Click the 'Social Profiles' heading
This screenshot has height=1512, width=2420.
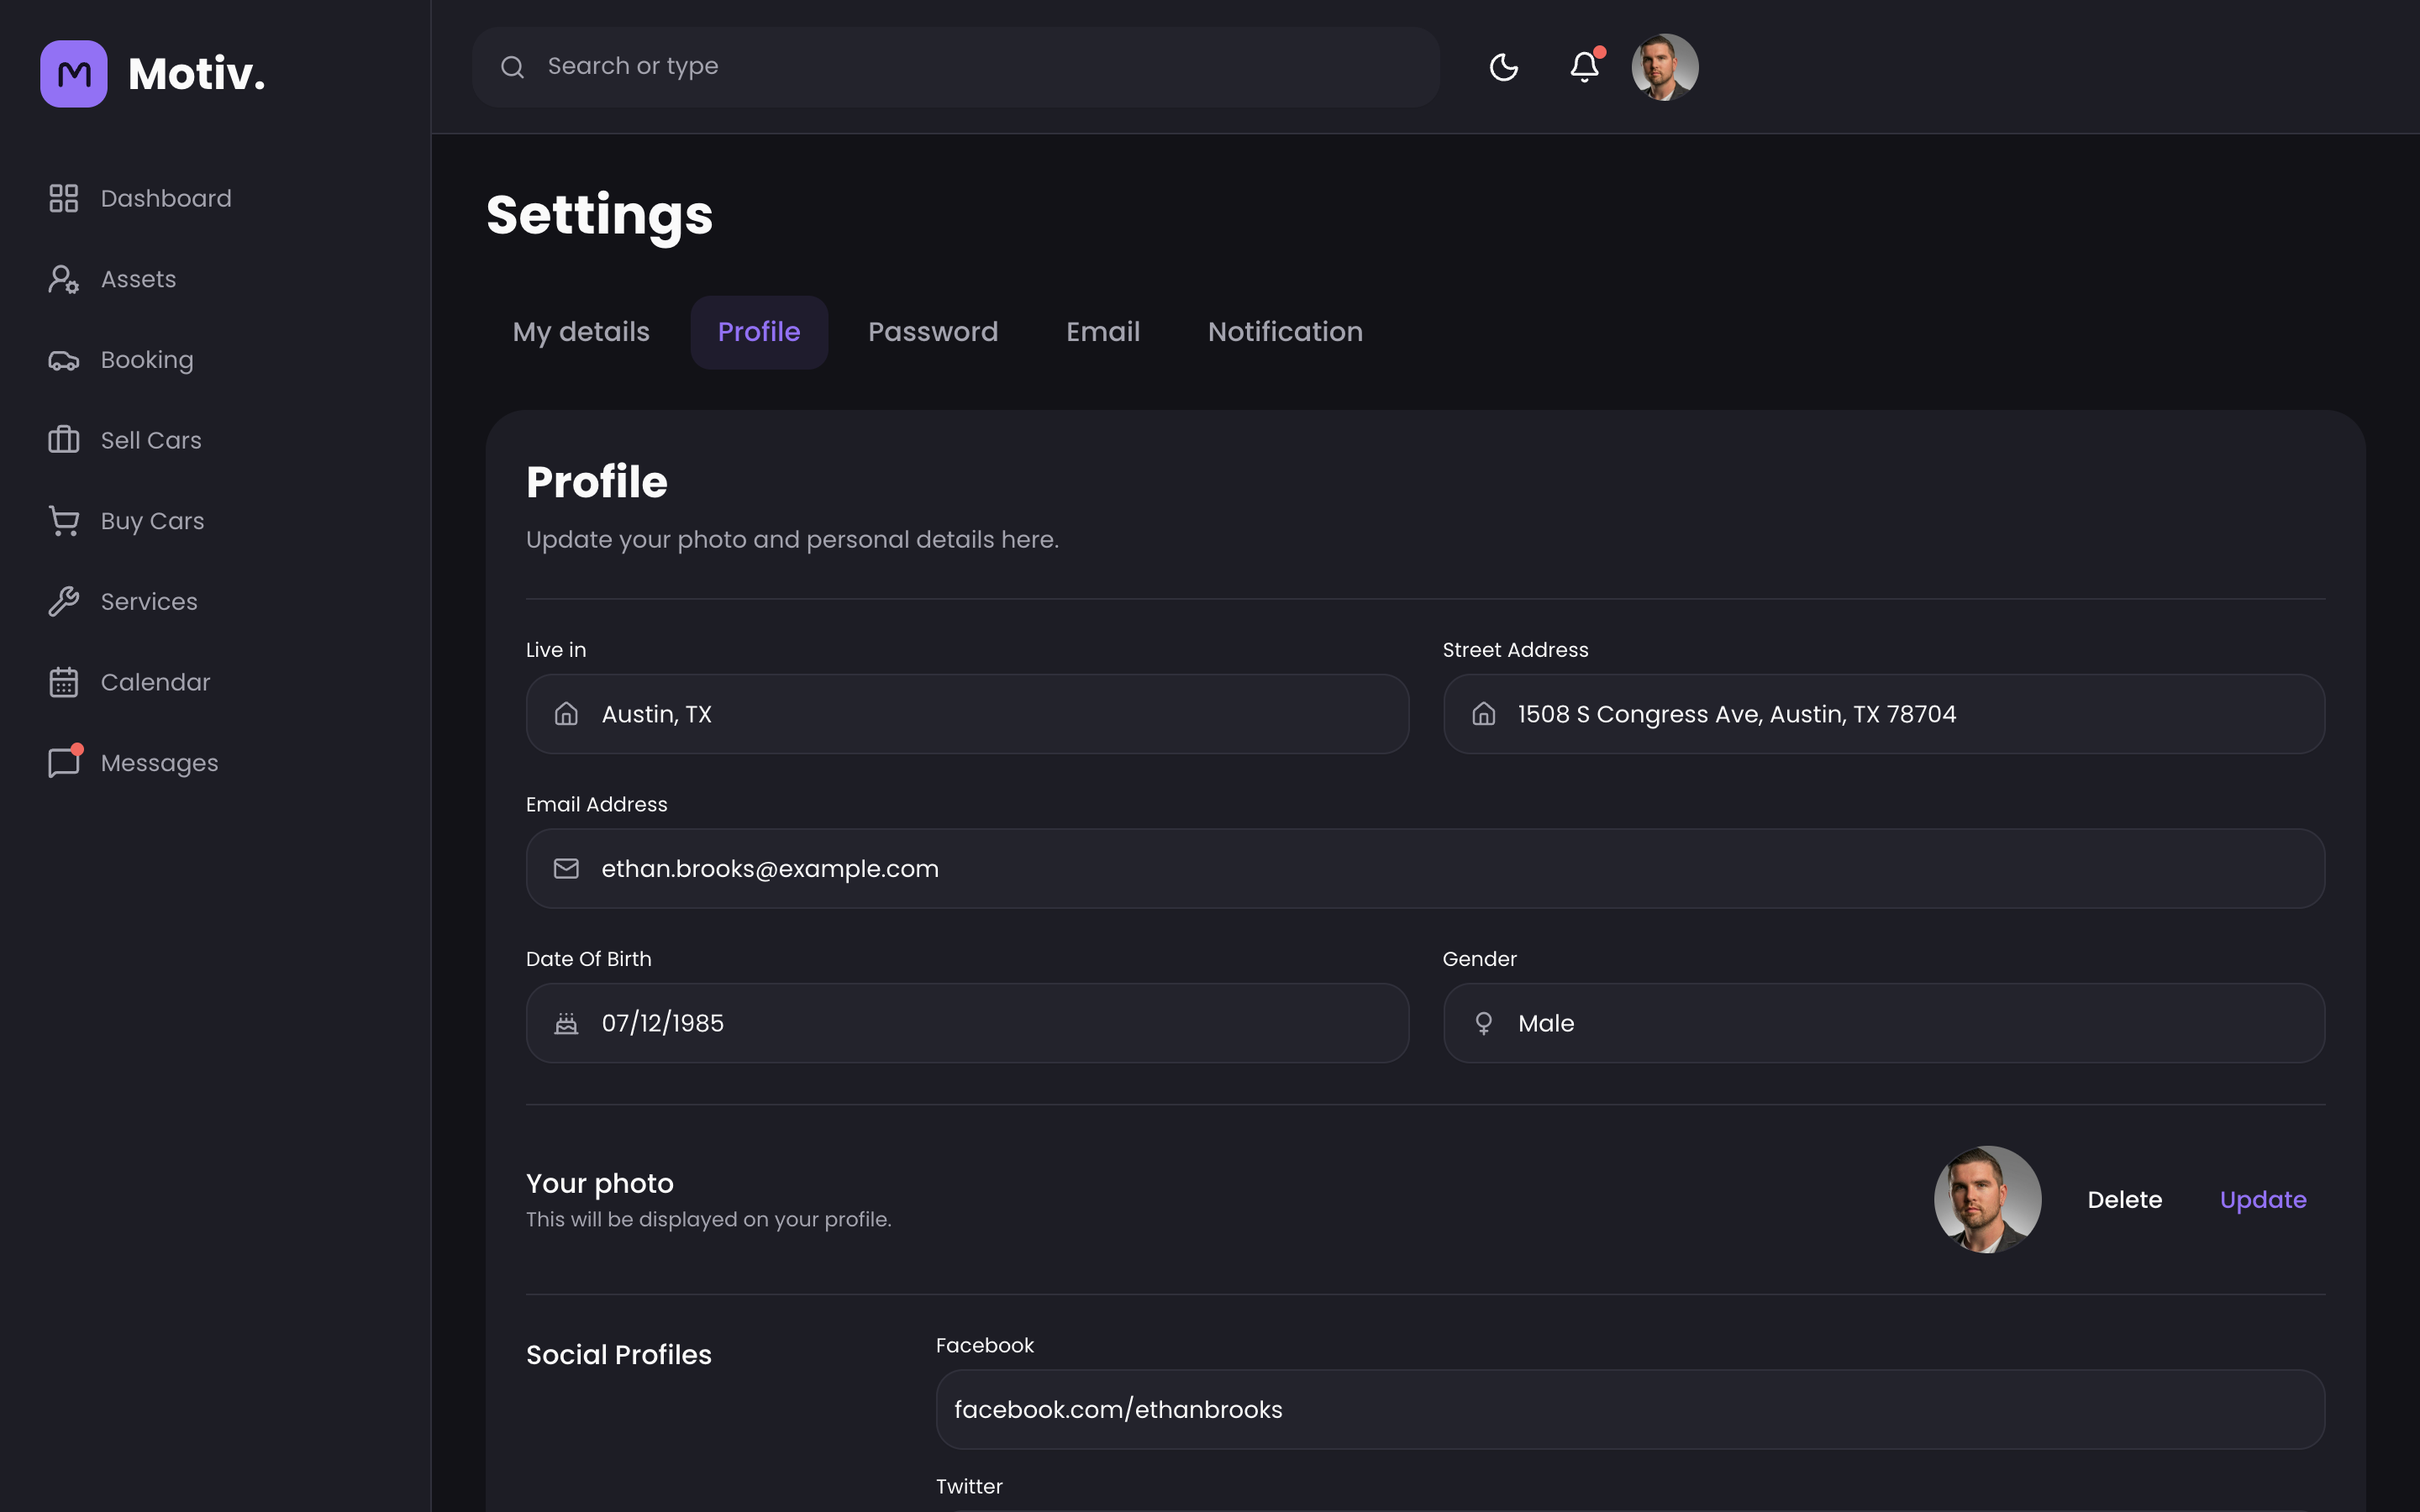coord(619,1355)
